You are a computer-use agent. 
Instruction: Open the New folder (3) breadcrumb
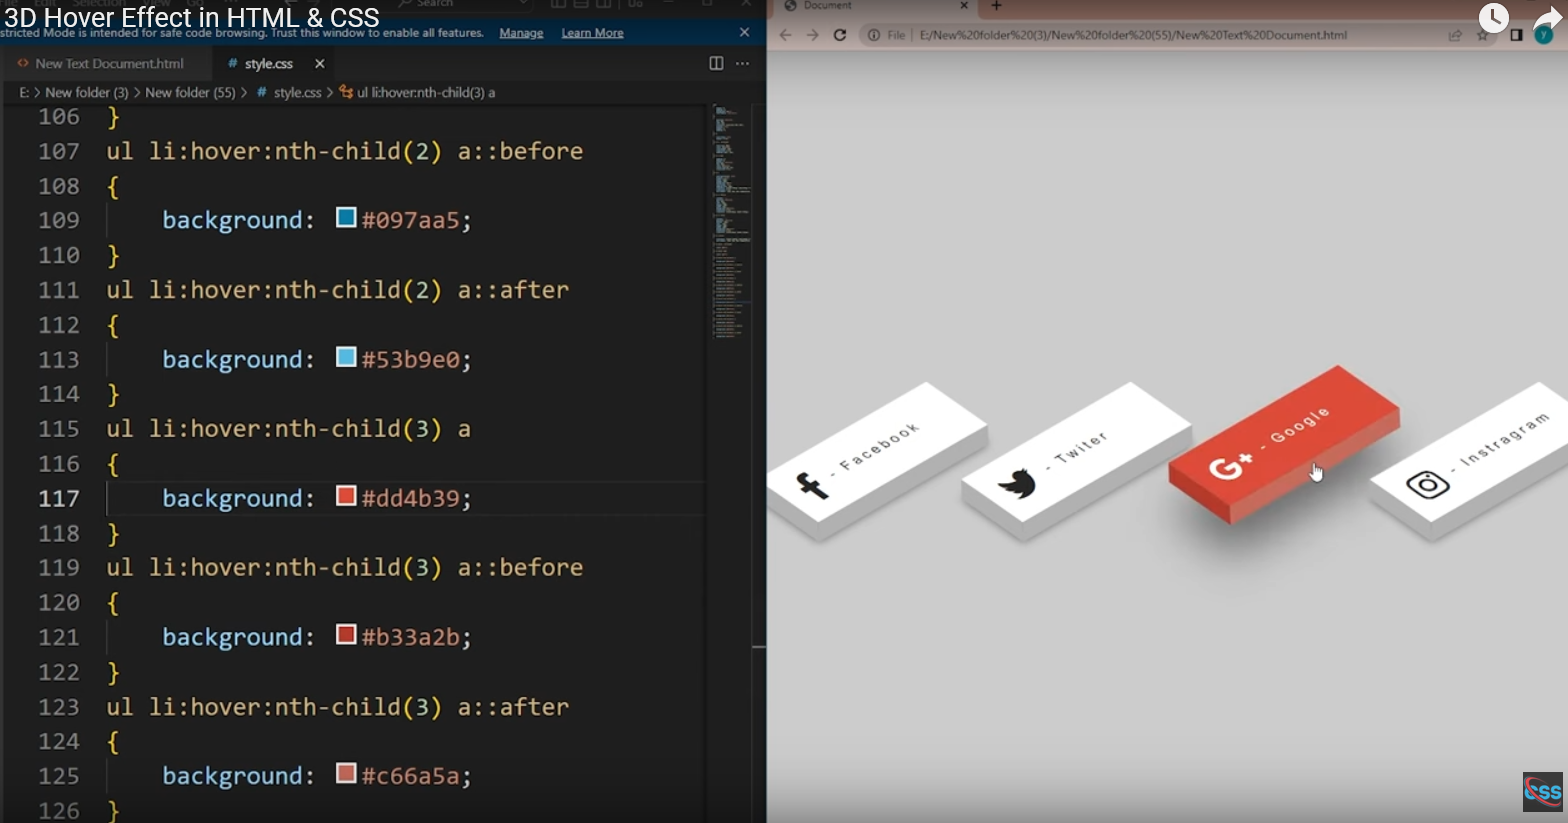tap(87, 92)
